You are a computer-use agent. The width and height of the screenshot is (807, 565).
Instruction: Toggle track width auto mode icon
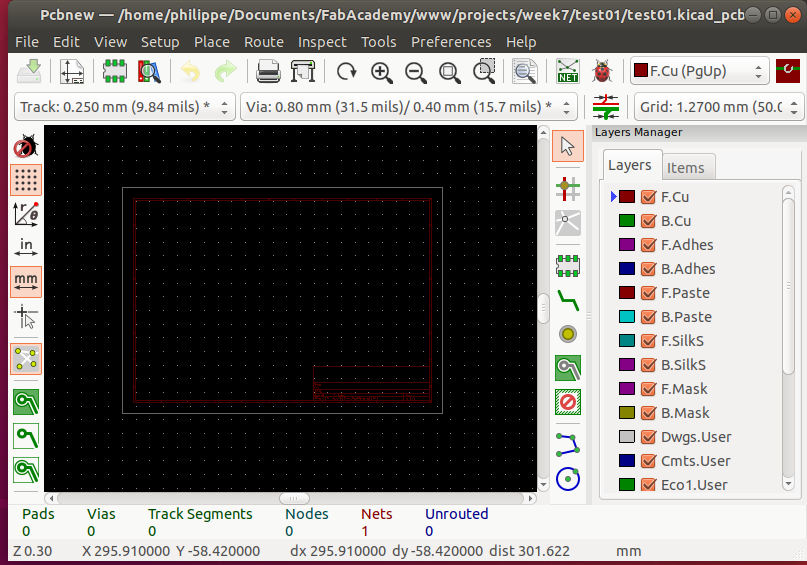tap(606, 107)
